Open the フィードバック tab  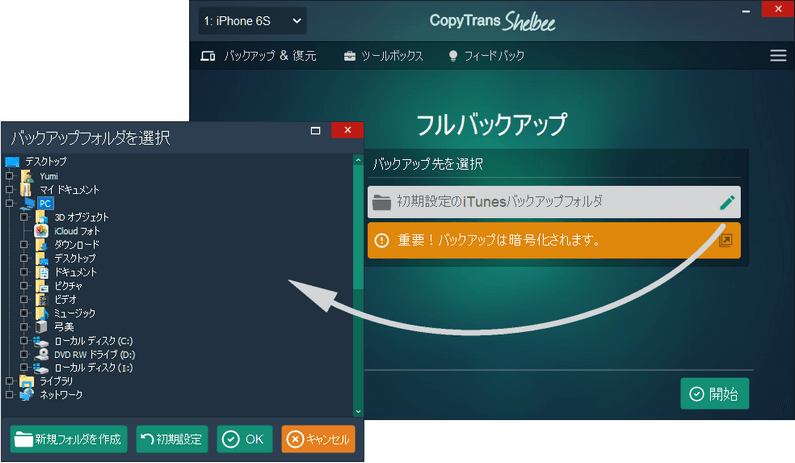pyautogui.click(x=486, y=56)
